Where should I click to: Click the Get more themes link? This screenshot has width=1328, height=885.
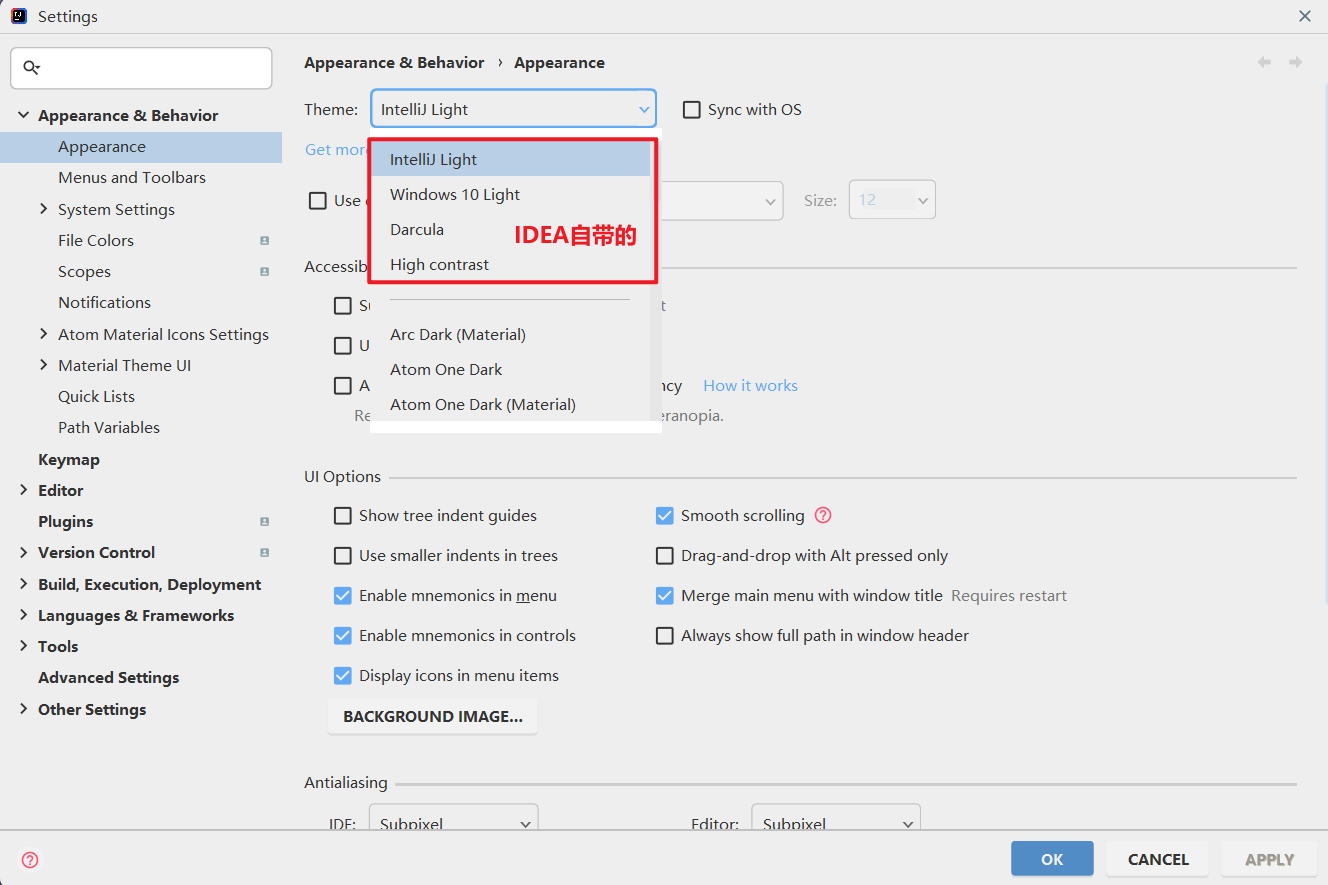(x=337, y=150)
